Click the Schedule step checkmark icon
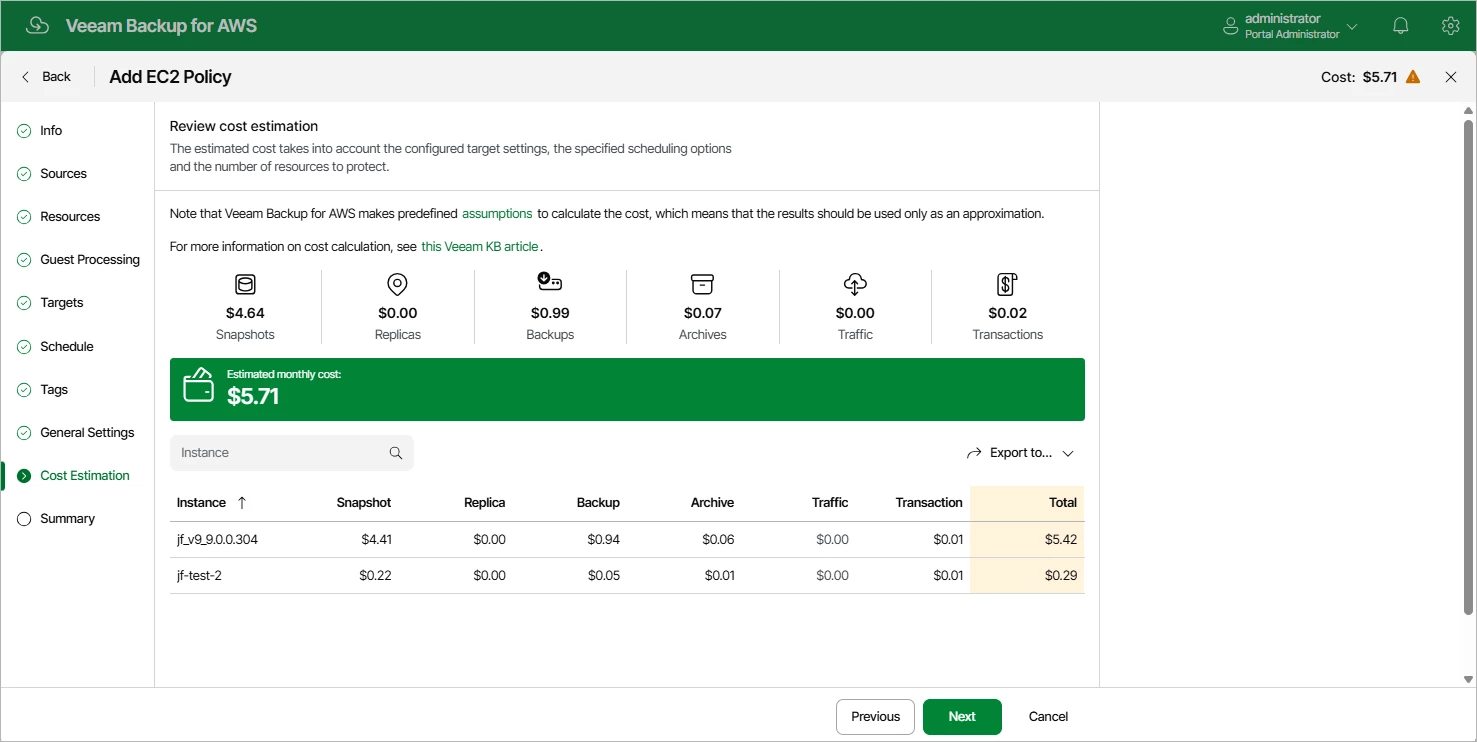Image resolution: width=1477 pixels, height=742 pixels. (x=24, y=347)
